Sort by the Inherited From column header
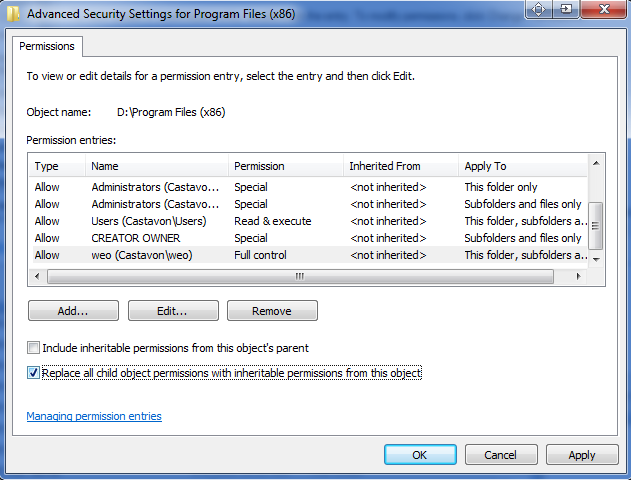 coord(401,166)
